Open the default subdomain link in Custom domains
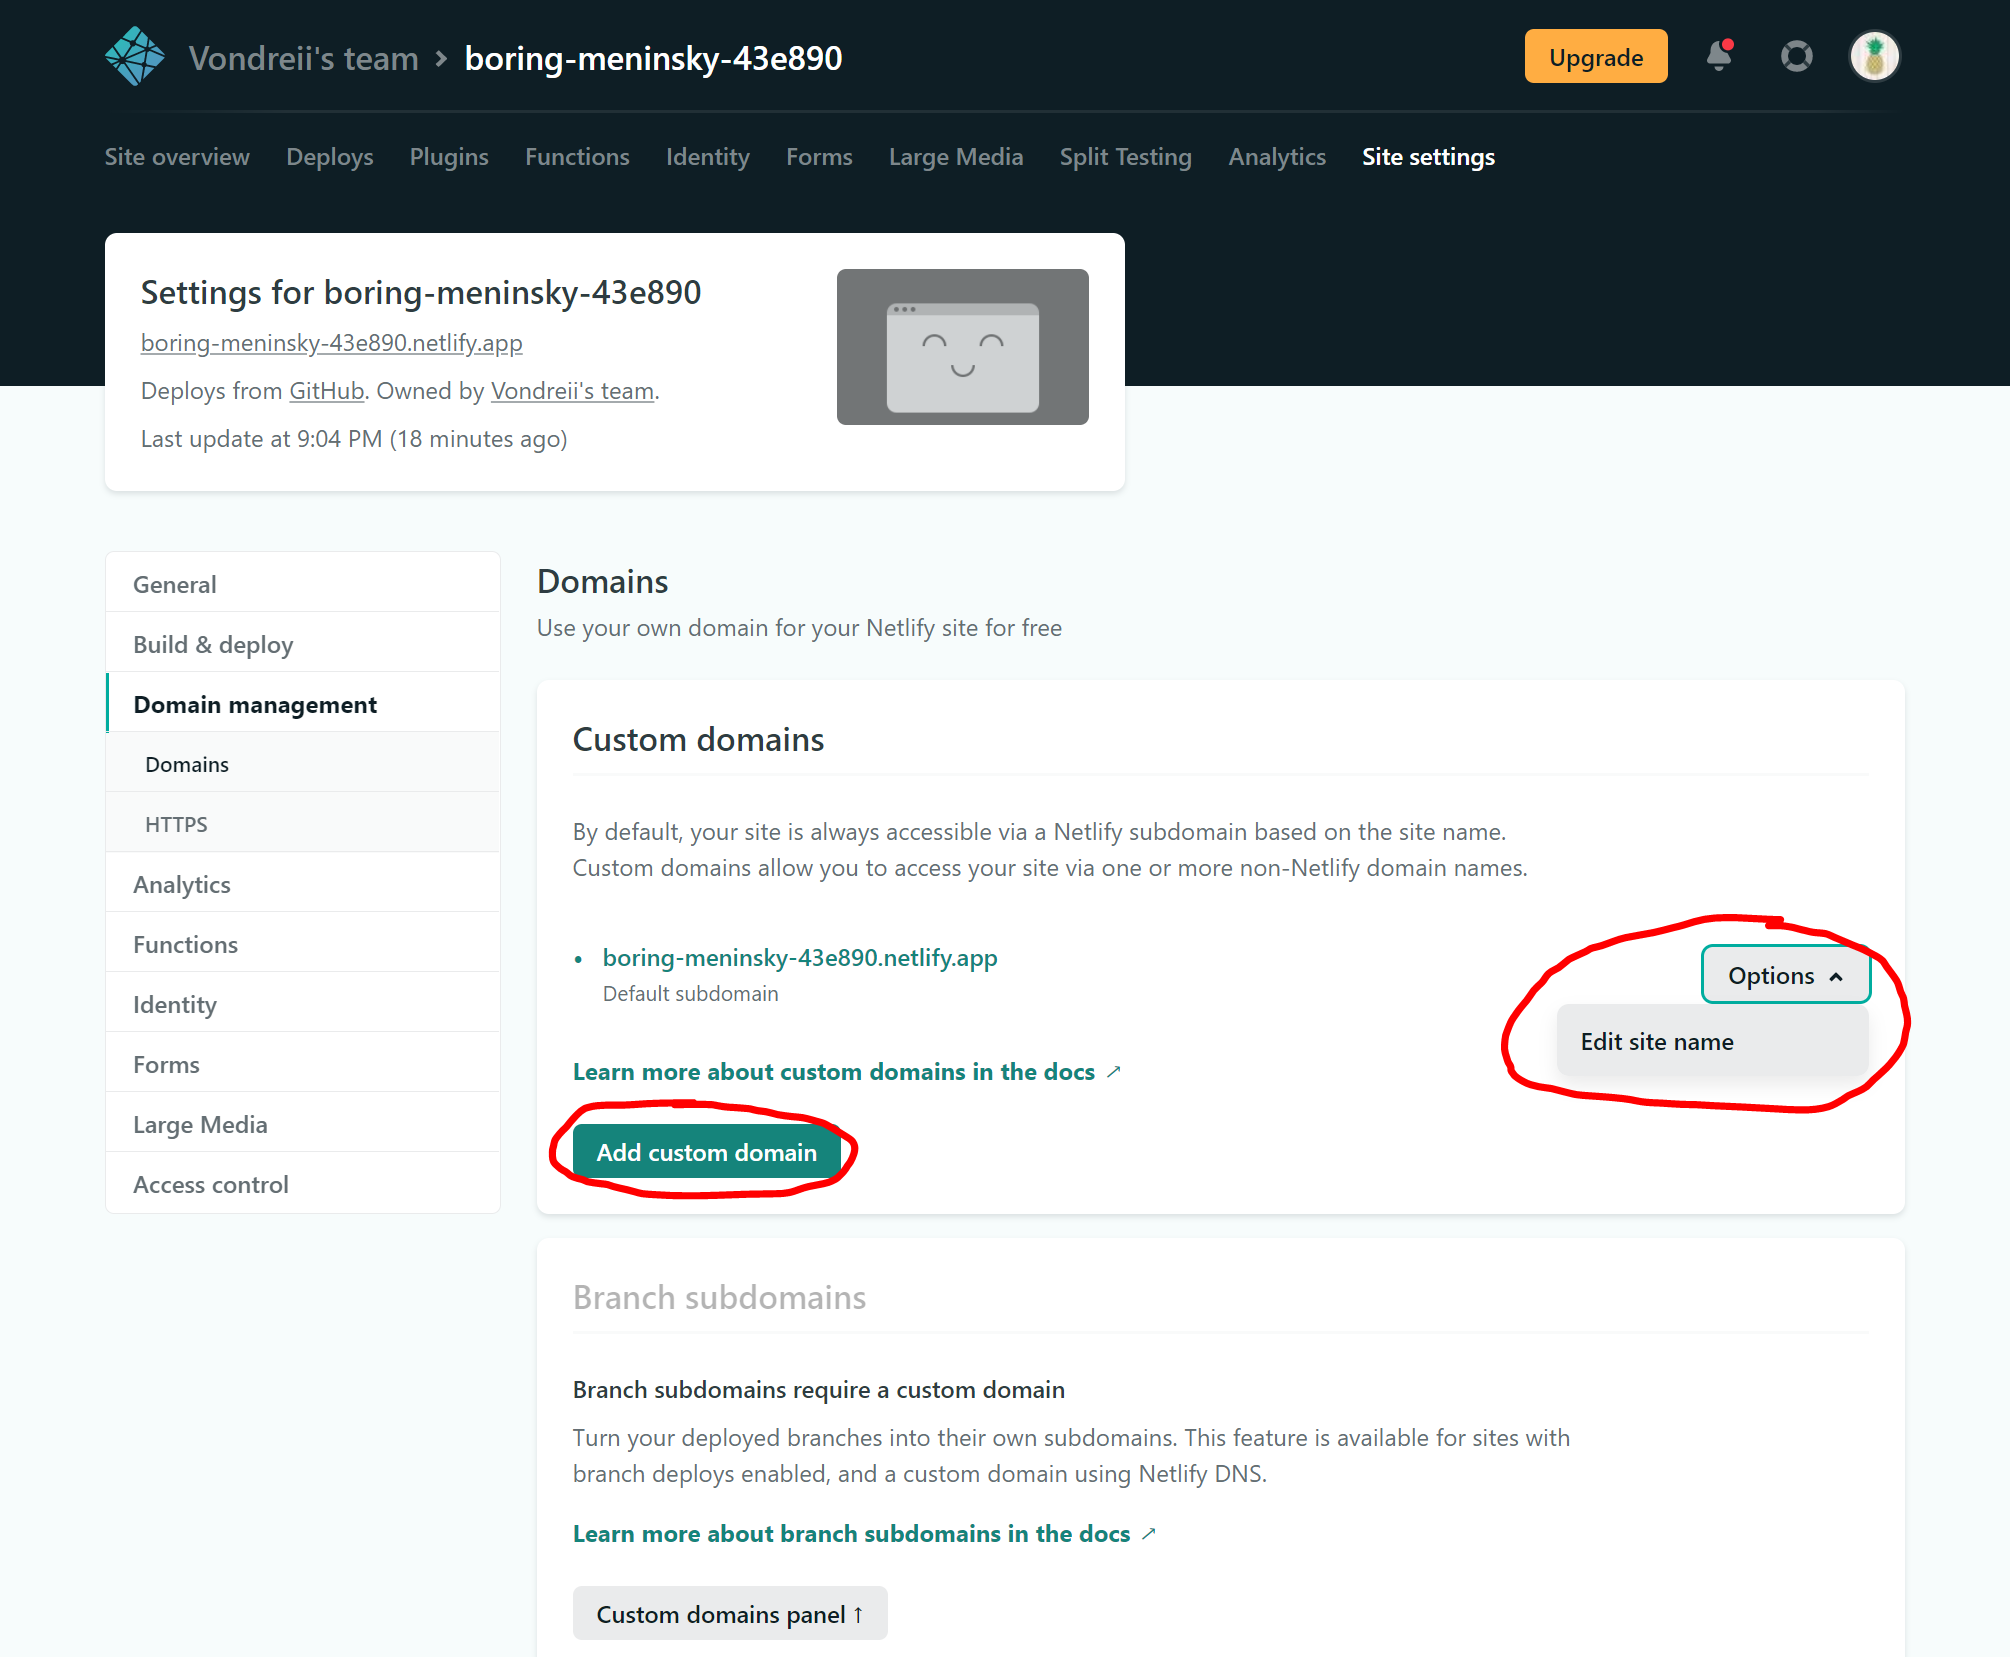The image size is (2010, 1657). pyautogui.click(x=800, y=957)
